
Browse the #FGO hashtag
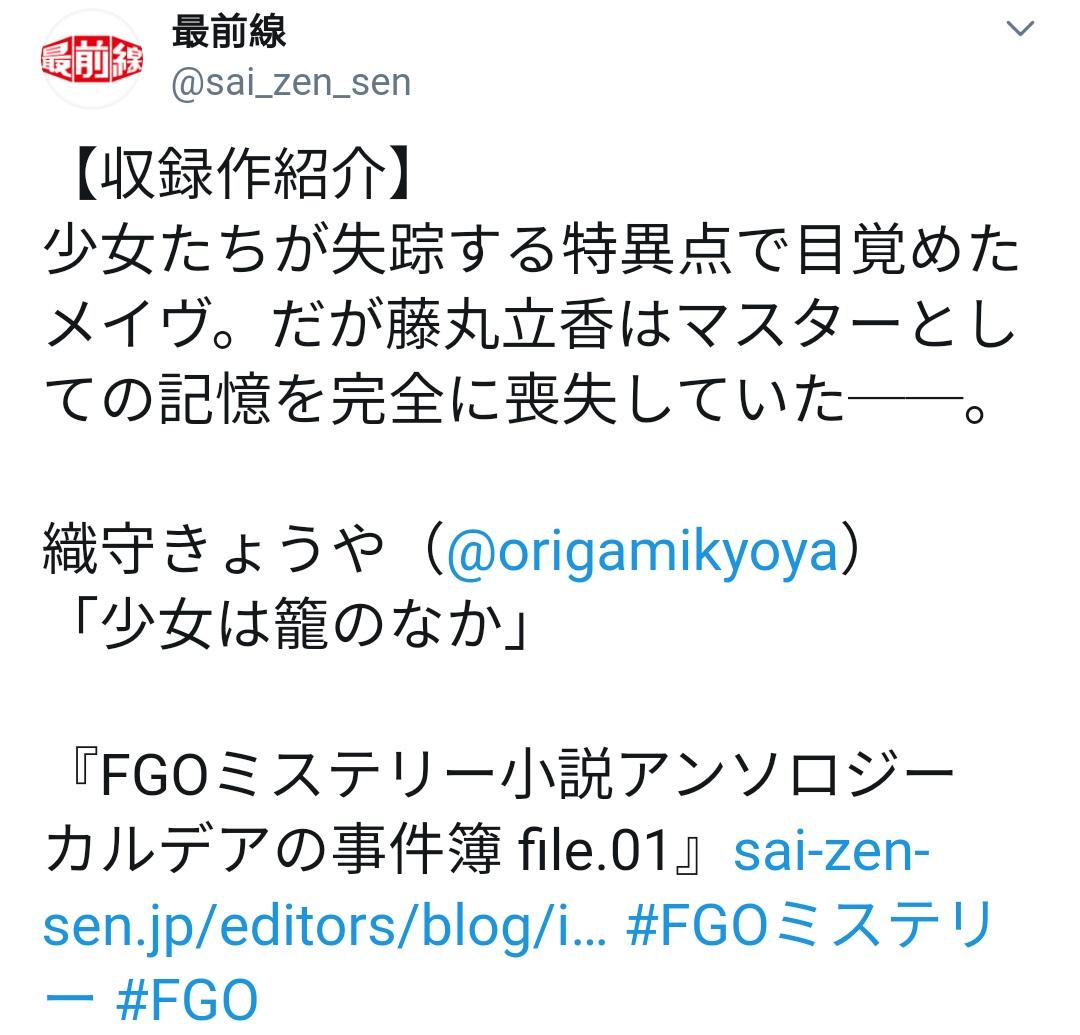pyautogui.click(x=187, y=1001)
